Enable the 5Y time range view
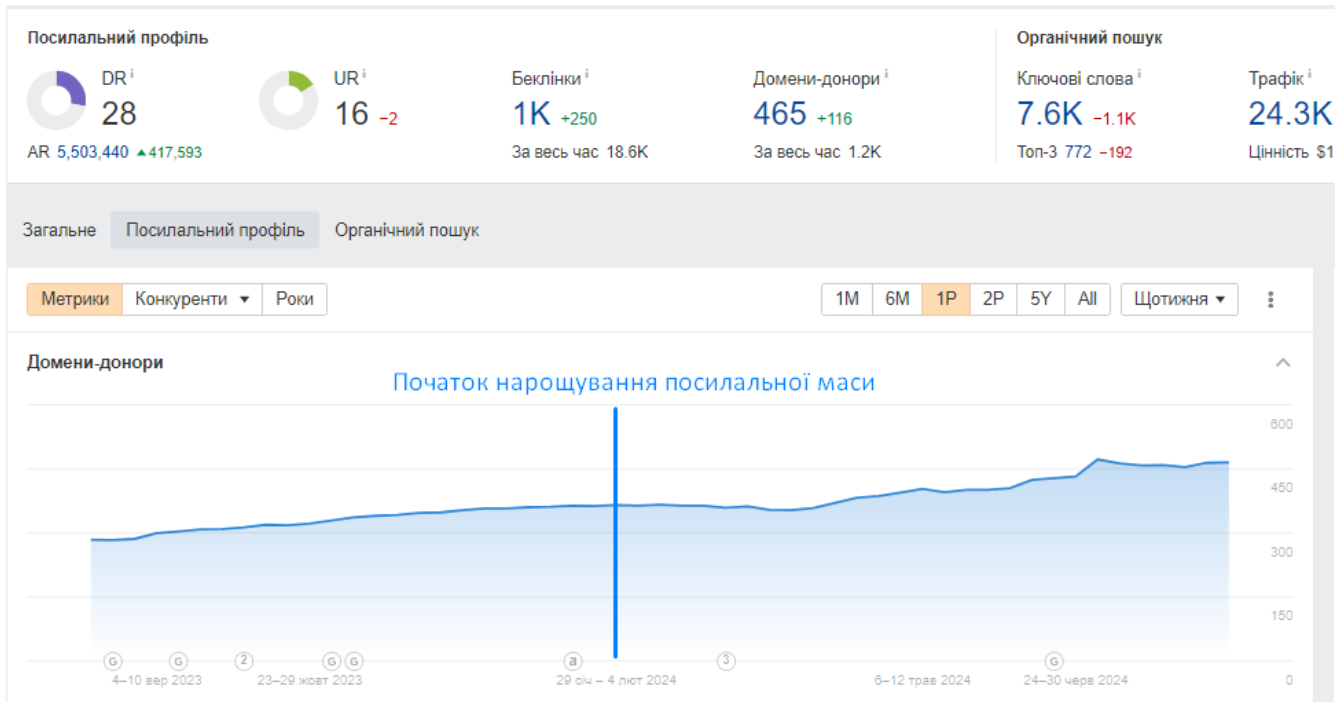The image size is (1336, 702). tap(1040, 298)
